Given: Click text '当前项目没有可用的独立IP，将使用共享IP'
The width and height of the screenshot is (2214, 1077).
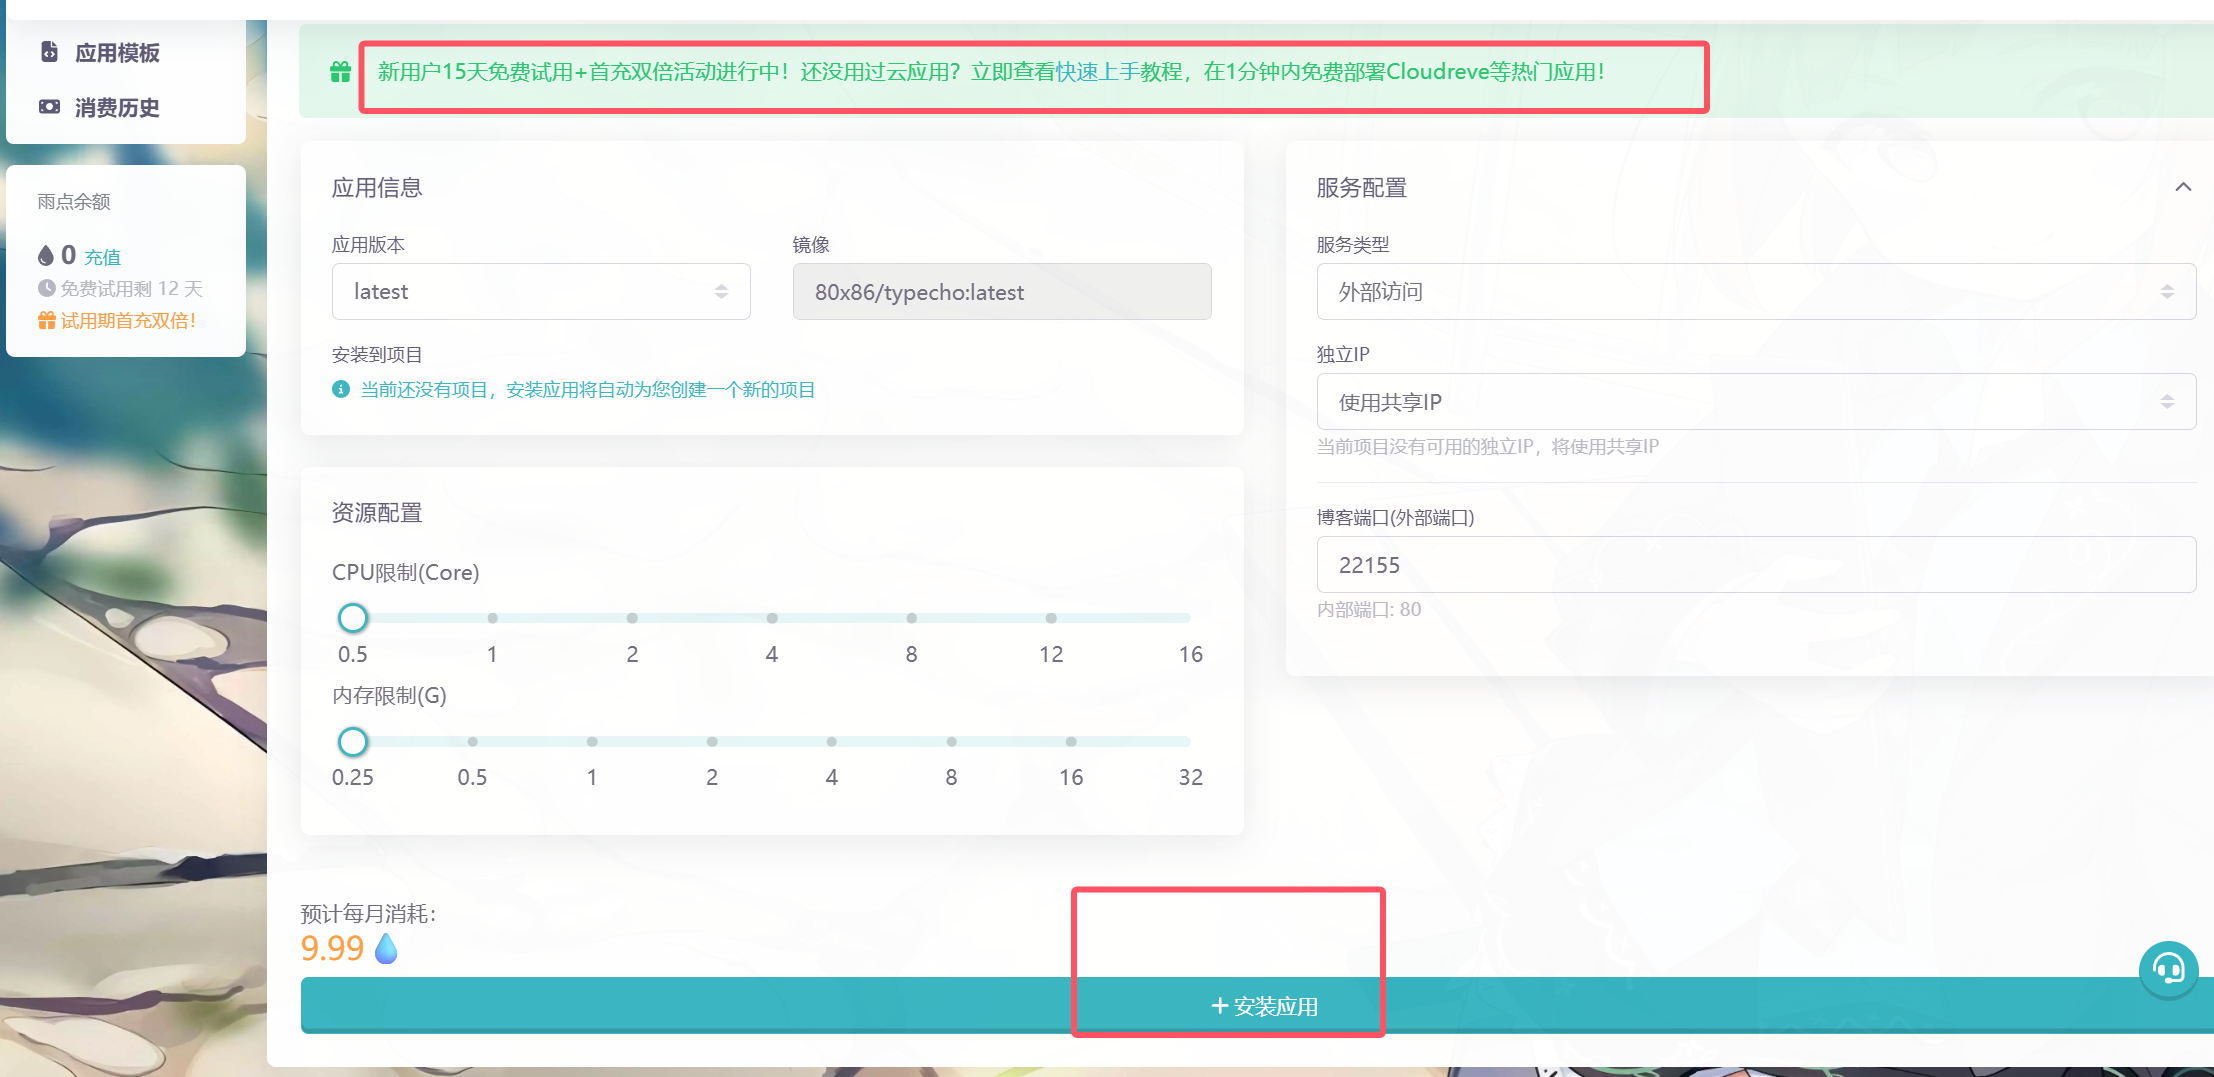Looking at the screenshot, I should 1487,446.
